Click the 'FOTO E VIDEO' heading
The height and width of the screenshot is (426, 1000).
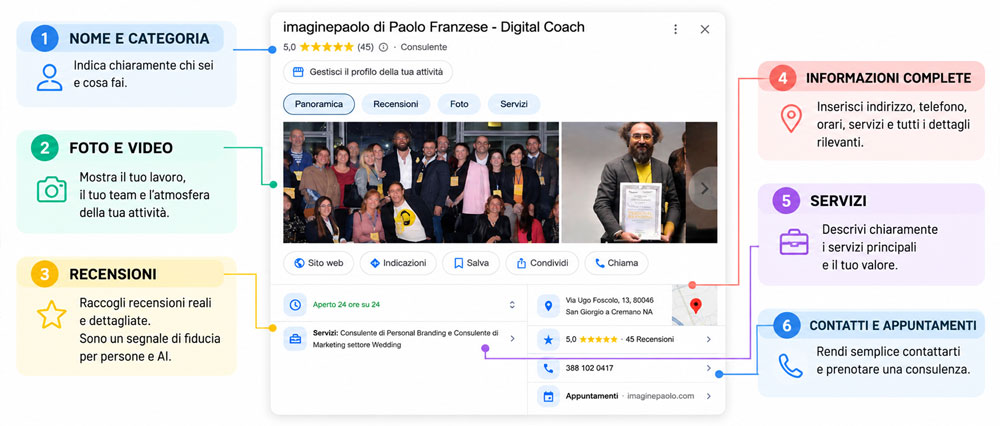(121, 149)
